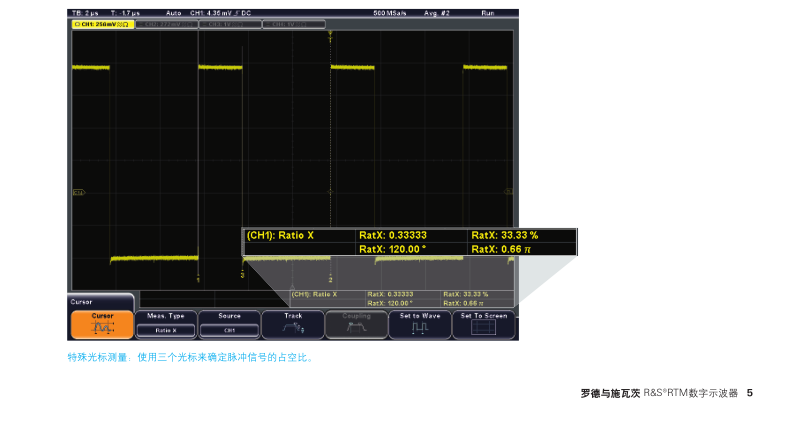
Task: Select the greyed CH3 channel tab
Action: click(230, 24)
